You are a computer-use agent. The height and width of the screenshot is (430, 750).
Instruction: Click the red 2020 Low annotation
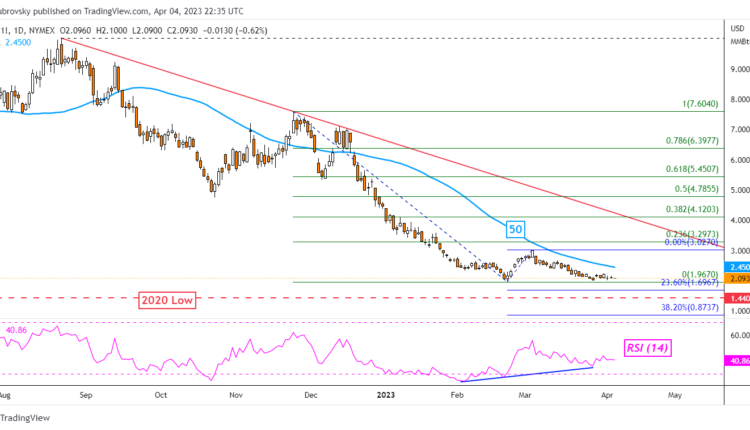[167, 299]
